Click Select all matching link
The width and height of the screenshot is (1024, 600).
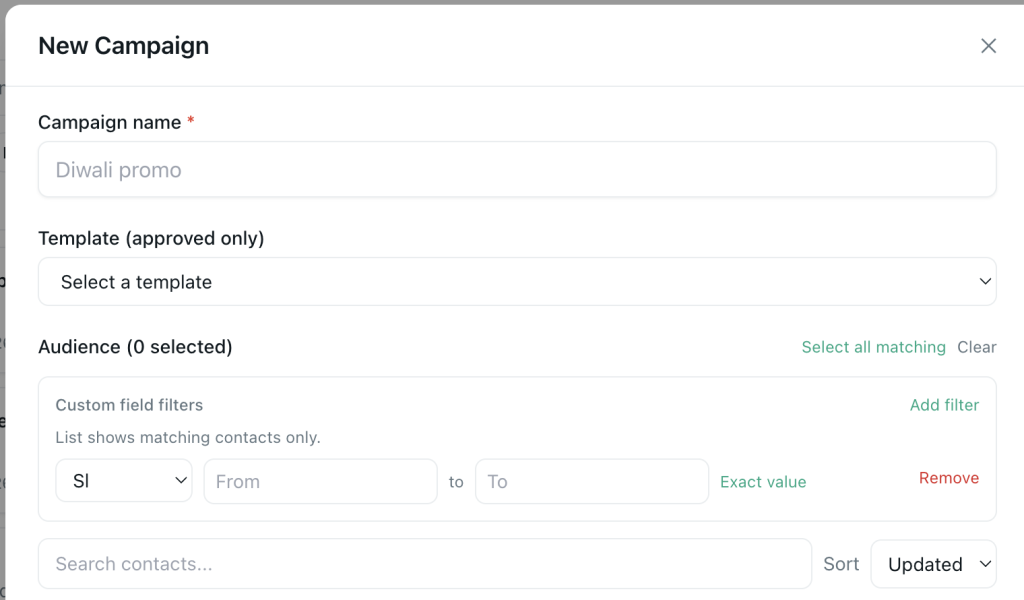[x=873, y=347]
